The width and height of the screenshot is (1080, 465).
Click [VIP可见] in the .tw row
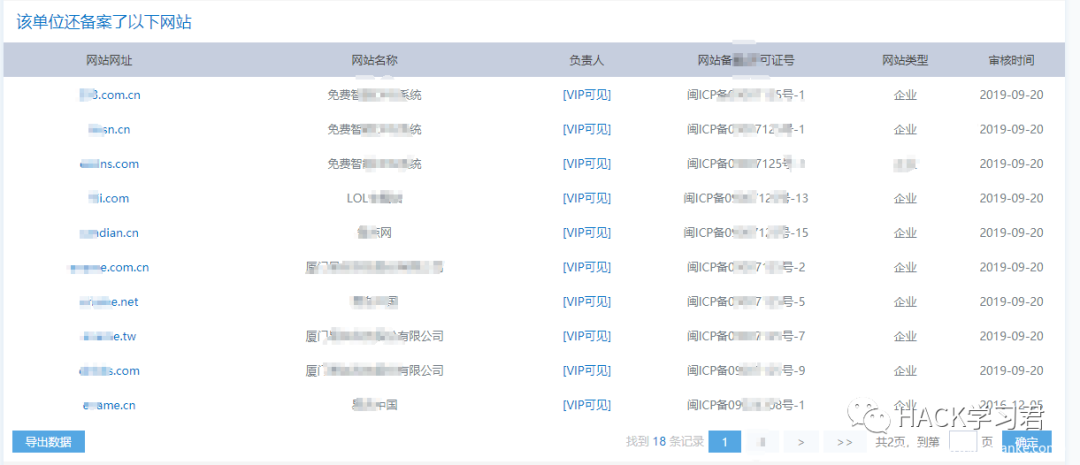[x=587, y=336]
